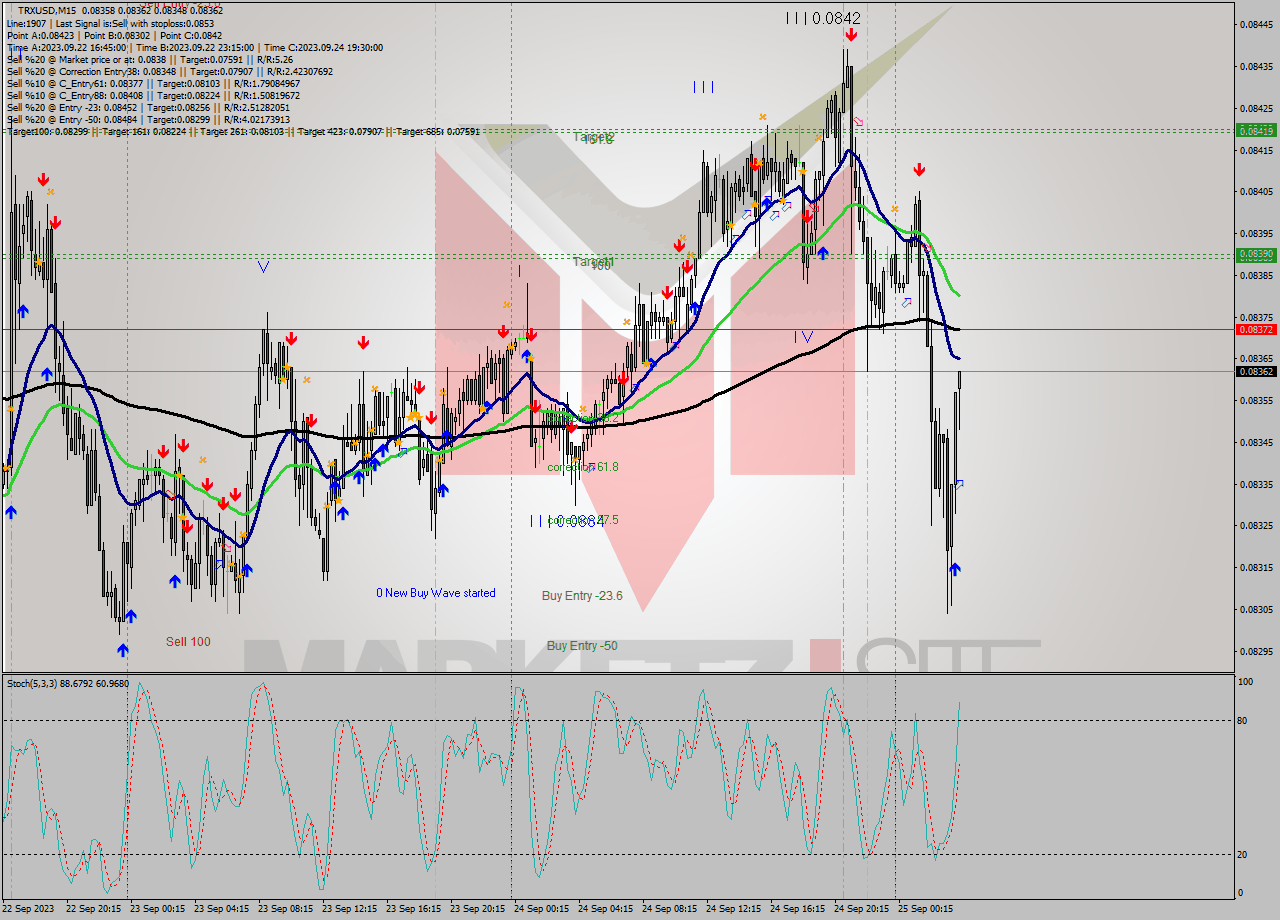
Task: Click the '22 Sep 2023' time axis label
Action: click(x=29, y=909)
